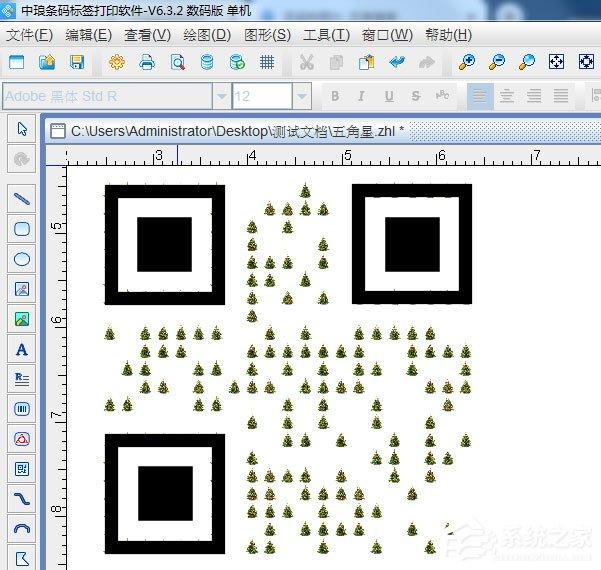Save the document with floppy icon
This screenshot has height=570, width=601.
click(77, 62)
